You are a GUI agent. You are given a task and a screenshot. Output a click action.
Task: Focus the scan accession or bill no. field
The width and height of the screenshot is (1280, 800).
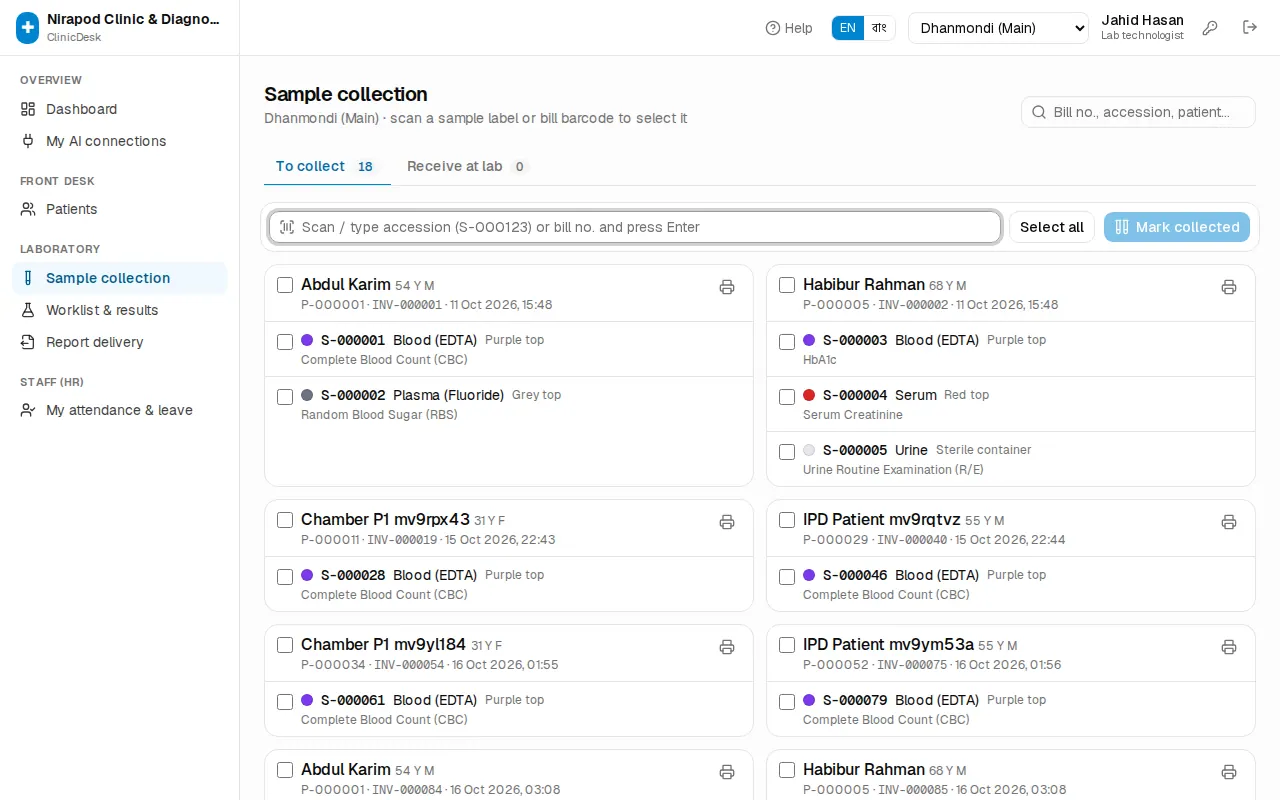coord(635,227)
